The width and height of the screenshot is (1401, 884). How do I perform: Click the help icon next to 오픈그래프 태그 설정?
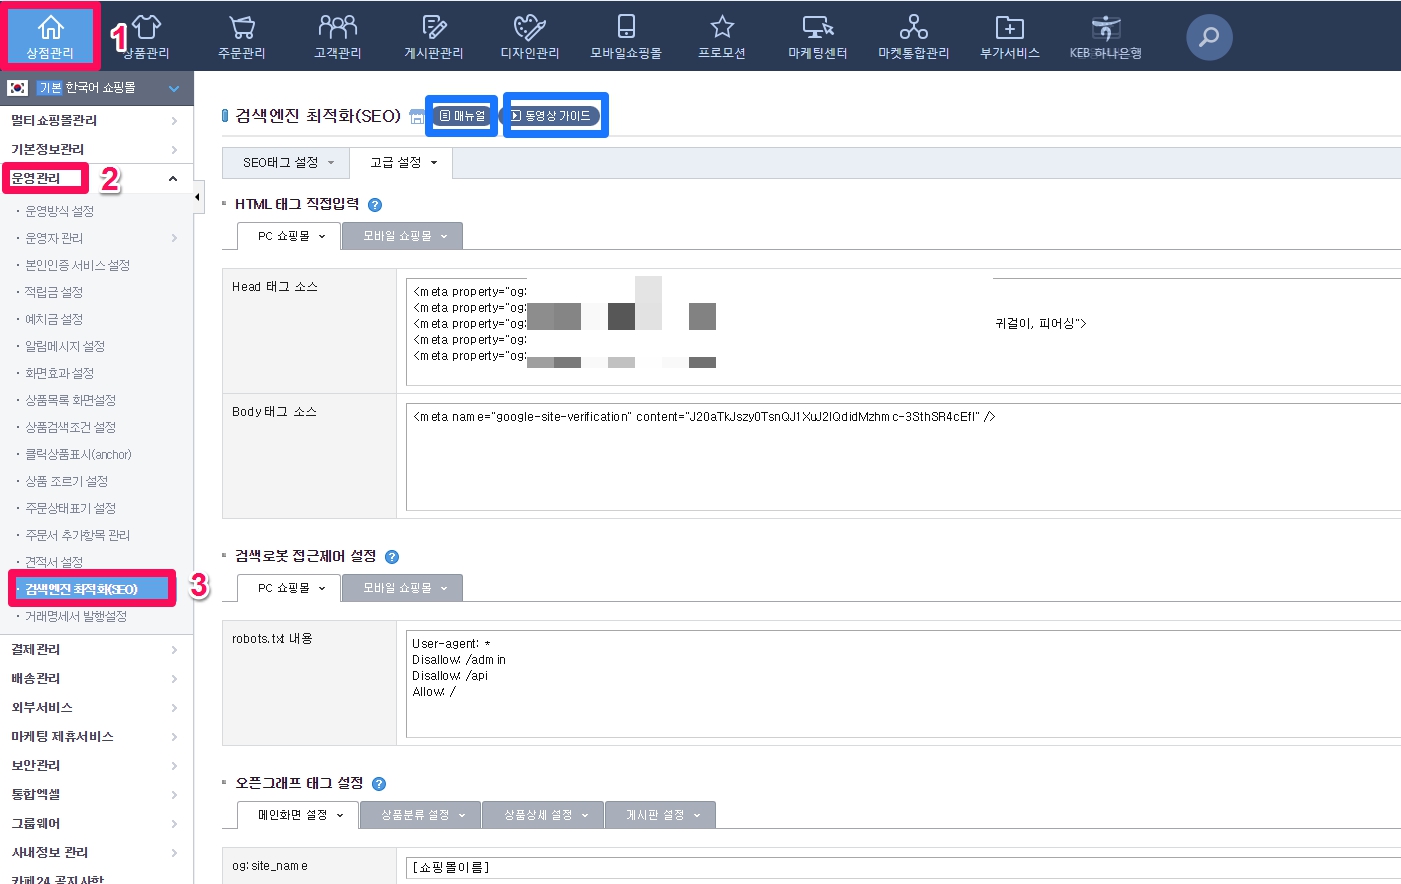point(378,785)
